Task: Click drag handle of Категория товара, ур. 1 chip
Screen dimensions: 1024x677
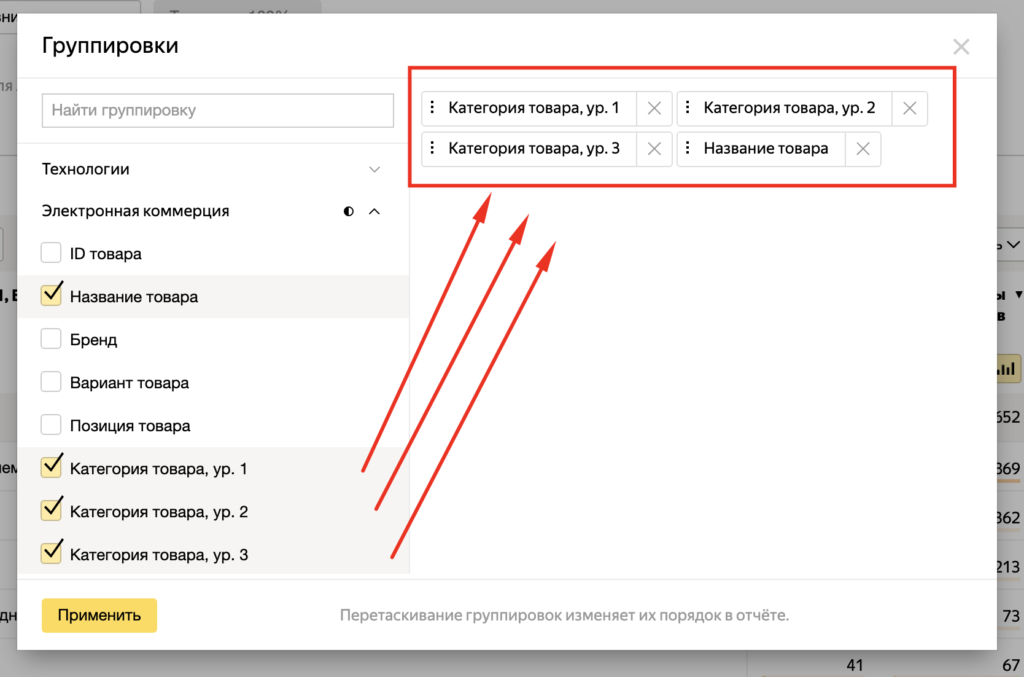Action: [x=432, y=108]
